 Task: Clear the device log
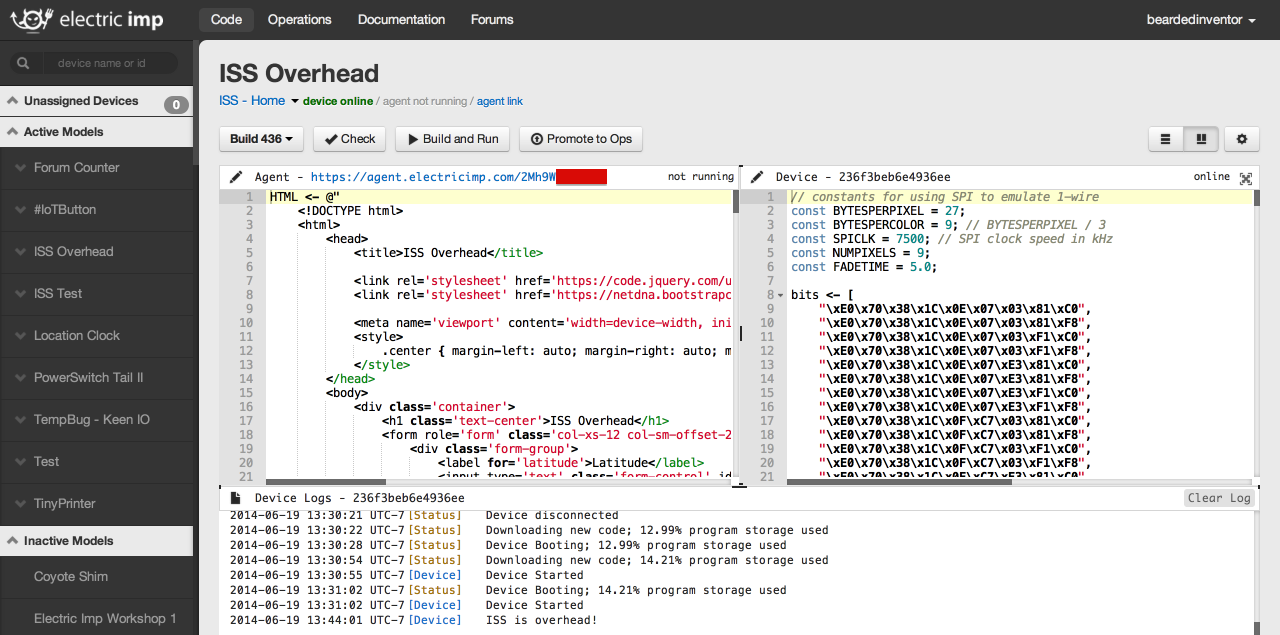1219,498
